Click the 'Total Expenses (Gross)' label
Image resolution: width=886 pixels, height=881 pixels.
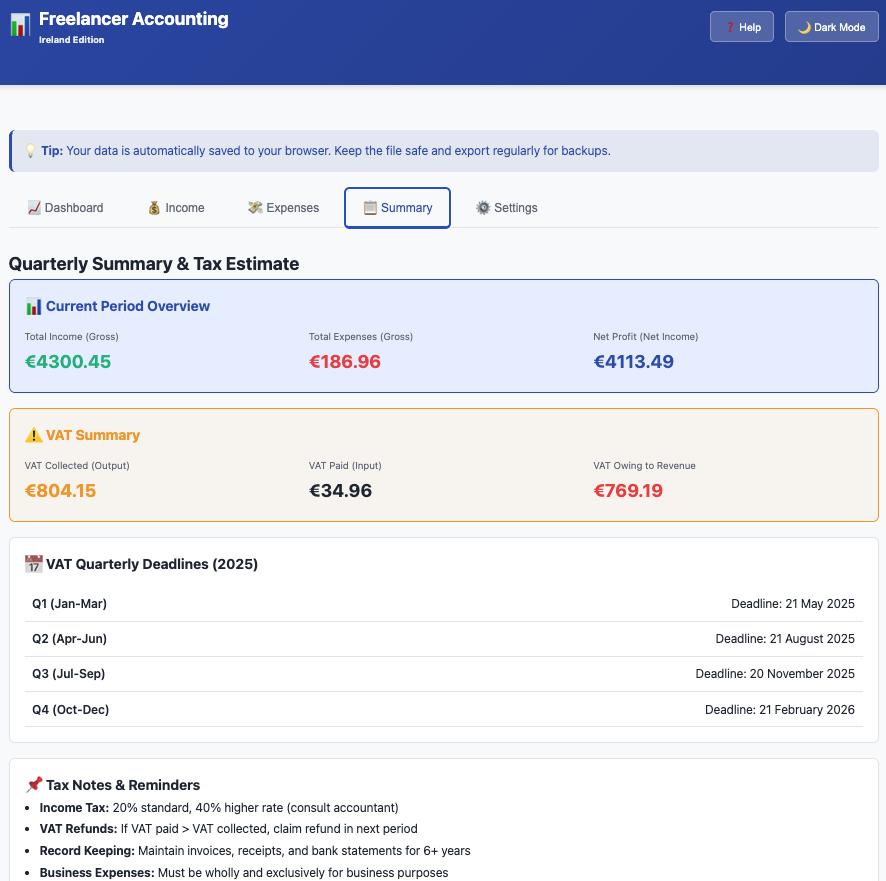tap(361, 337)
